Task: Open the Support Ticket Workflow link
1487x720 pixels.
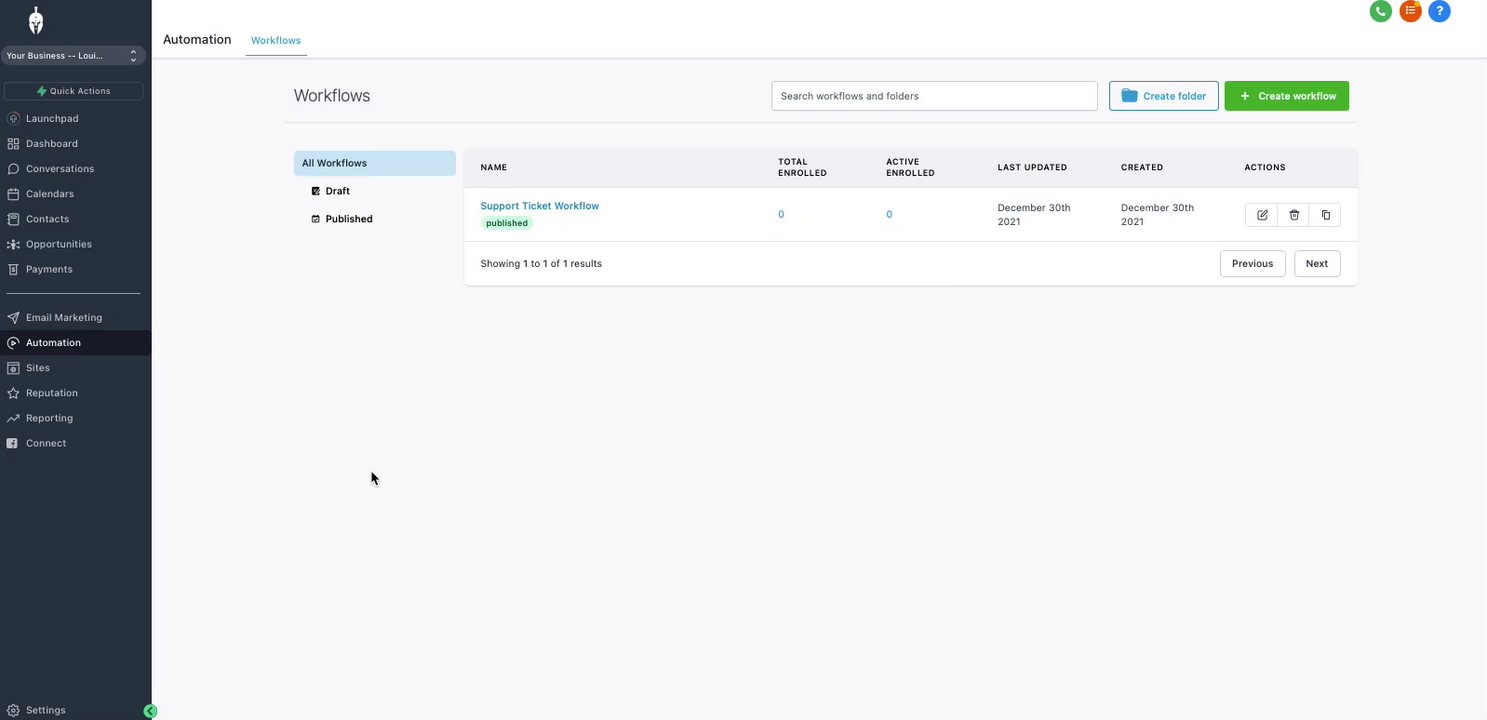Action: (x=539, y=206)
